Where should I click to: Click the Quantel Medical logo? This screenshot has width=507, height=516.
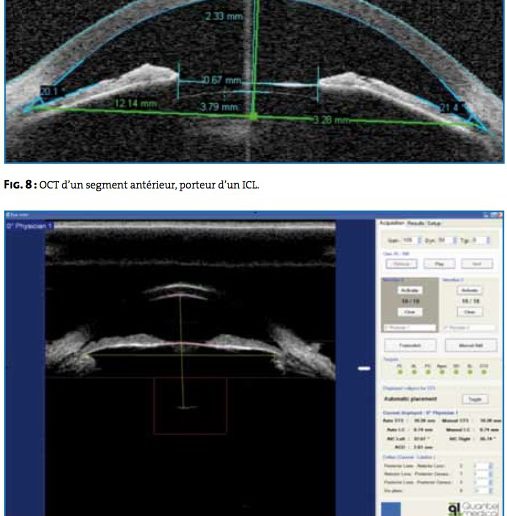pyautogui.click(x=474, y=509)
